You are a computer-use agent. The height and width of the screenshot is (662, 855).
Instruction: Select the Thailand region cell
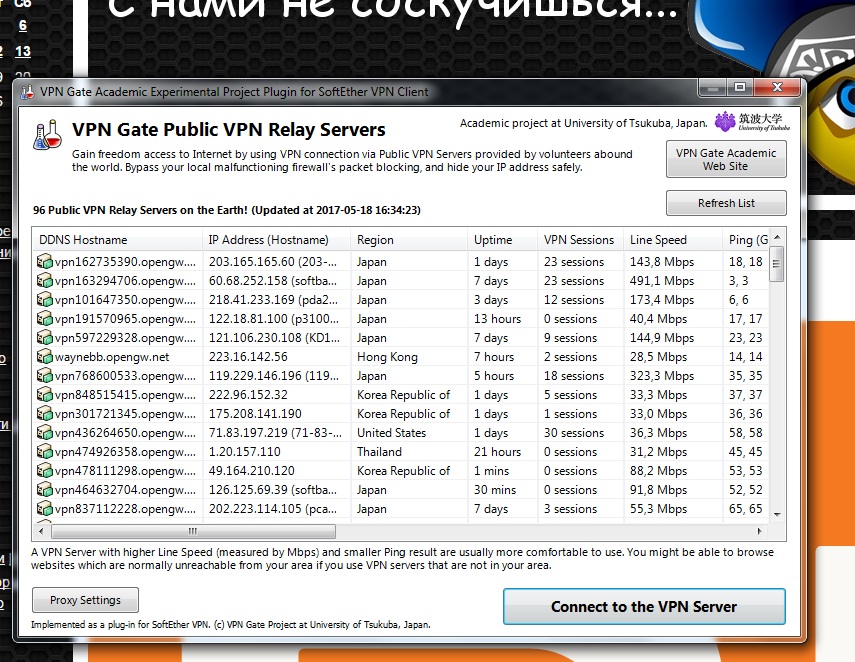pyautogui.click(x=380, y=452)
